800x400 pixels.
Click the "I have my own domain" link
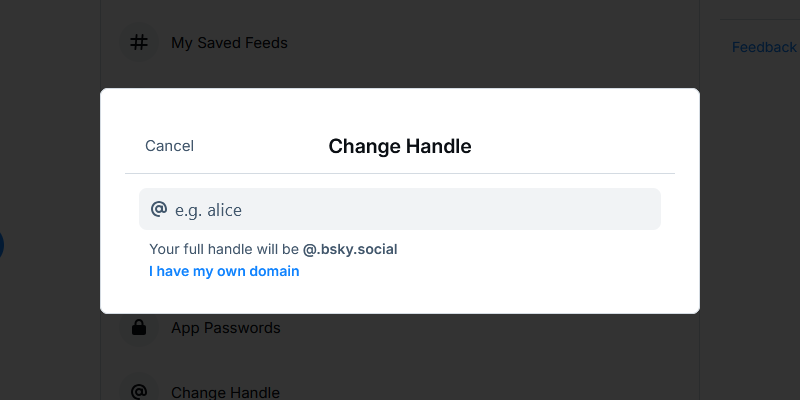click(x=224, y=271)
